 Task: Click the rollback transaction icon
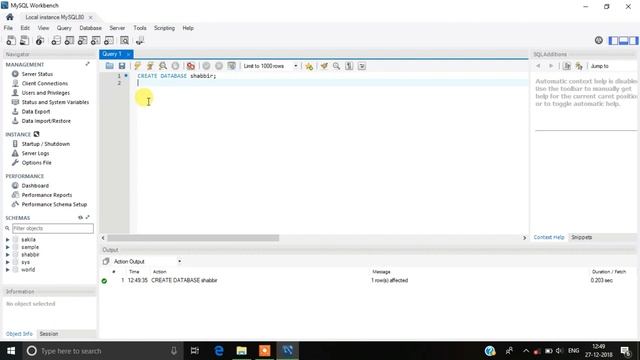point(219,66)
